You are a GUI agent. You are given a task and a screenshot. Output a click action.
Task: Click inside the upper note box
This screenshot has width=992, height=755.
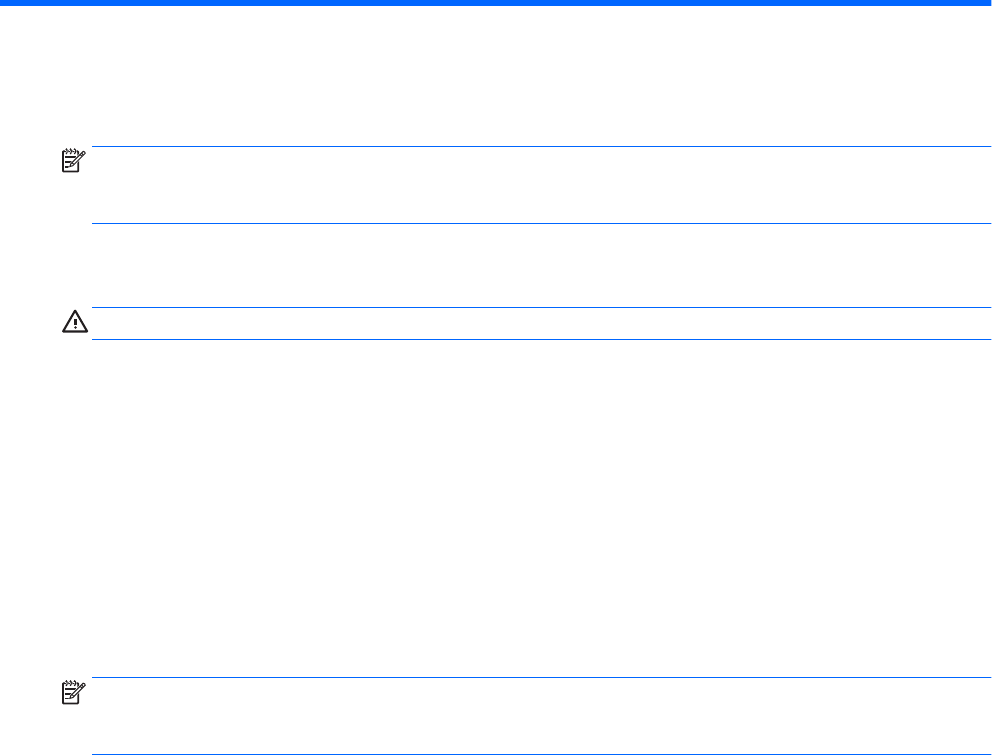tap(530, 185)
